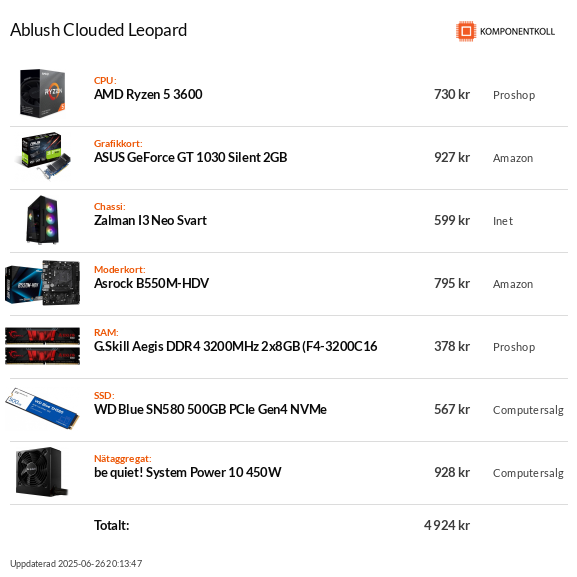Click Computersalg store next to the SSD
This screenshot has height=577, width=577.
click(x=528, y=410)
